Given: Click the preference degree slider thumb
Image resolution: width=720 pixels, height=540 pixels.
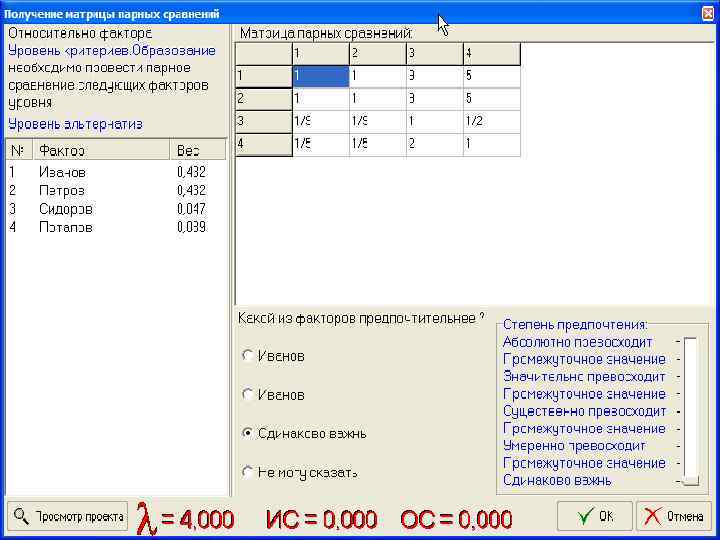Looking at the screenshot, I should [690, 480].
